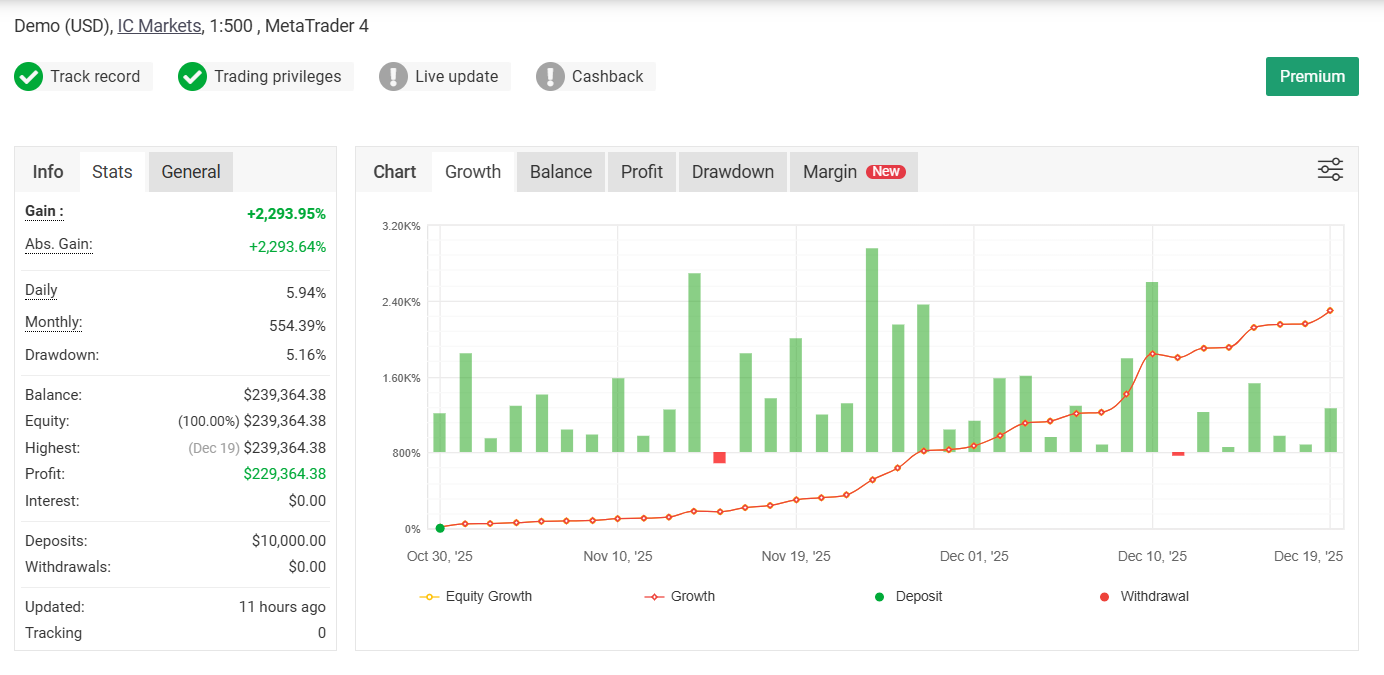Open chart settings sliders icon

coord(1330,170)
